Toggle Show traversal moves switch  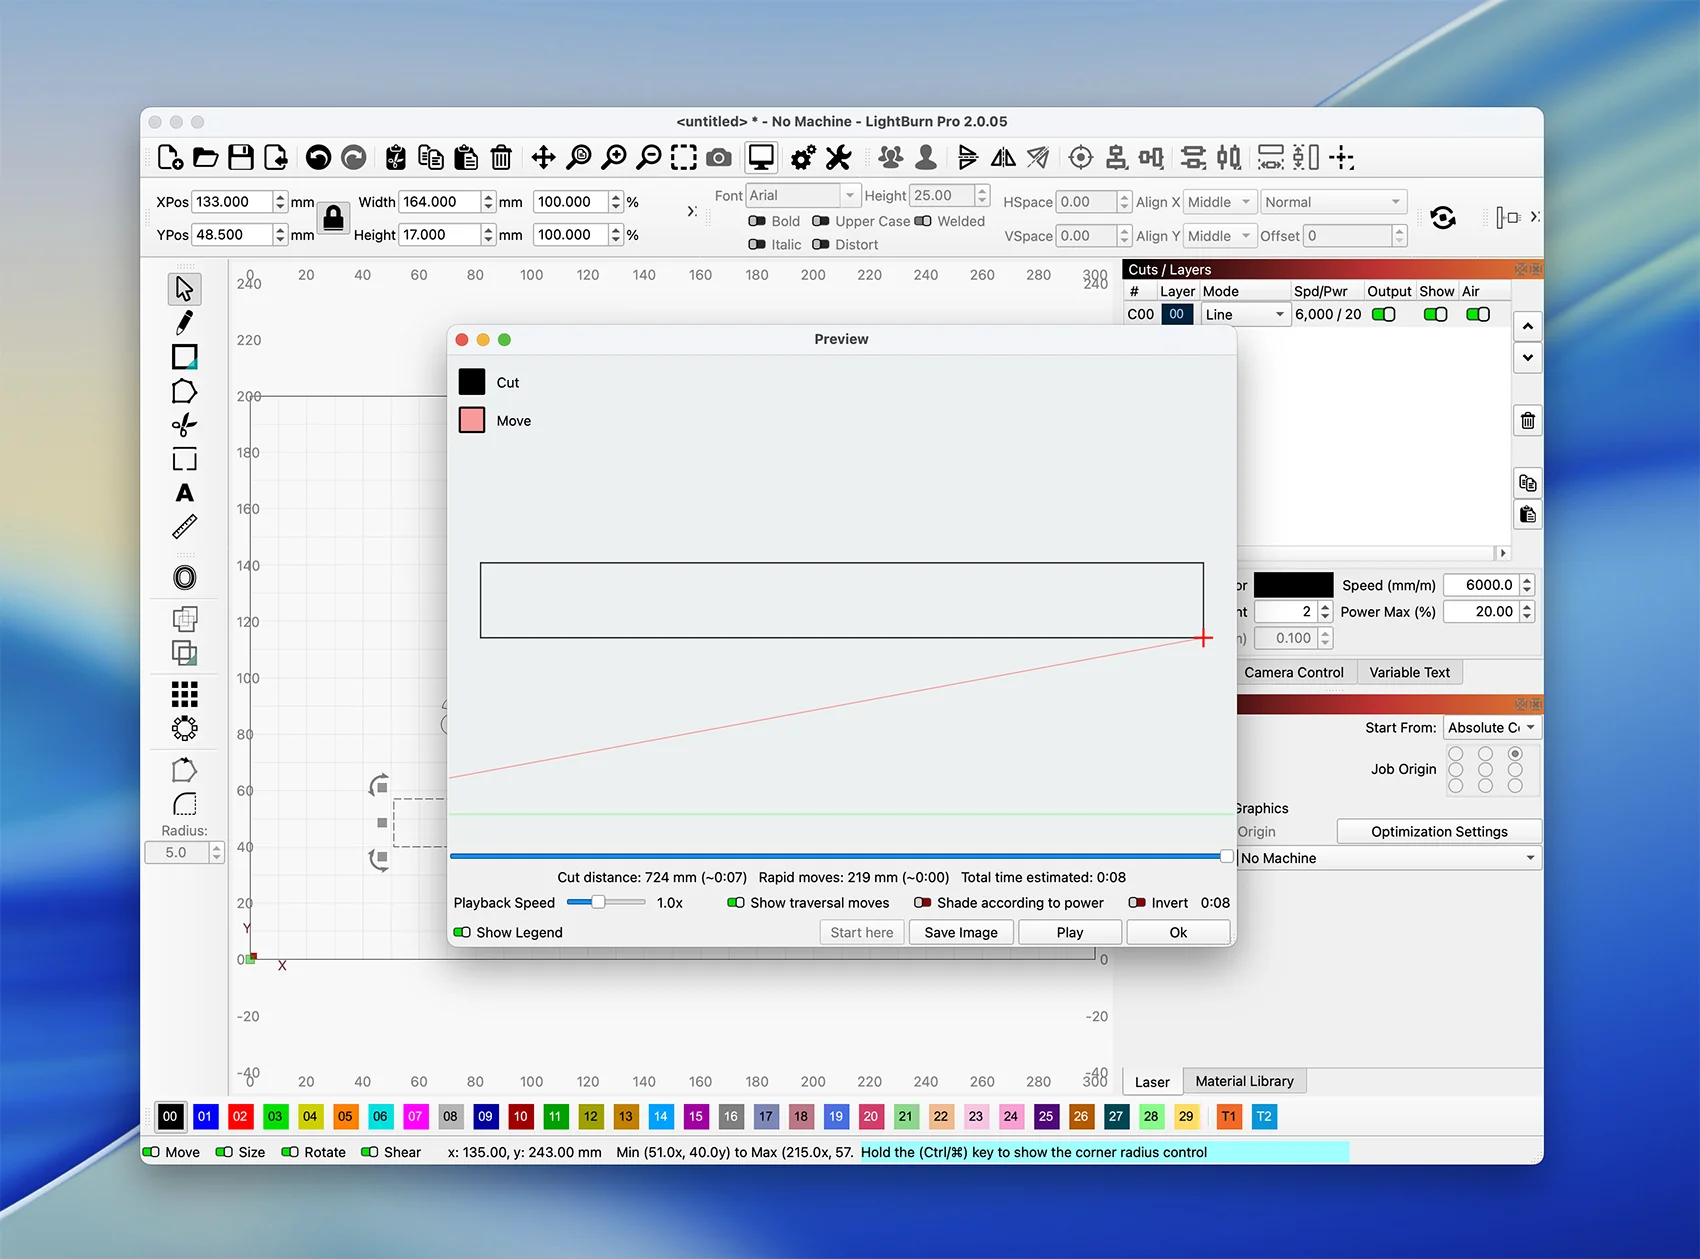736,903
